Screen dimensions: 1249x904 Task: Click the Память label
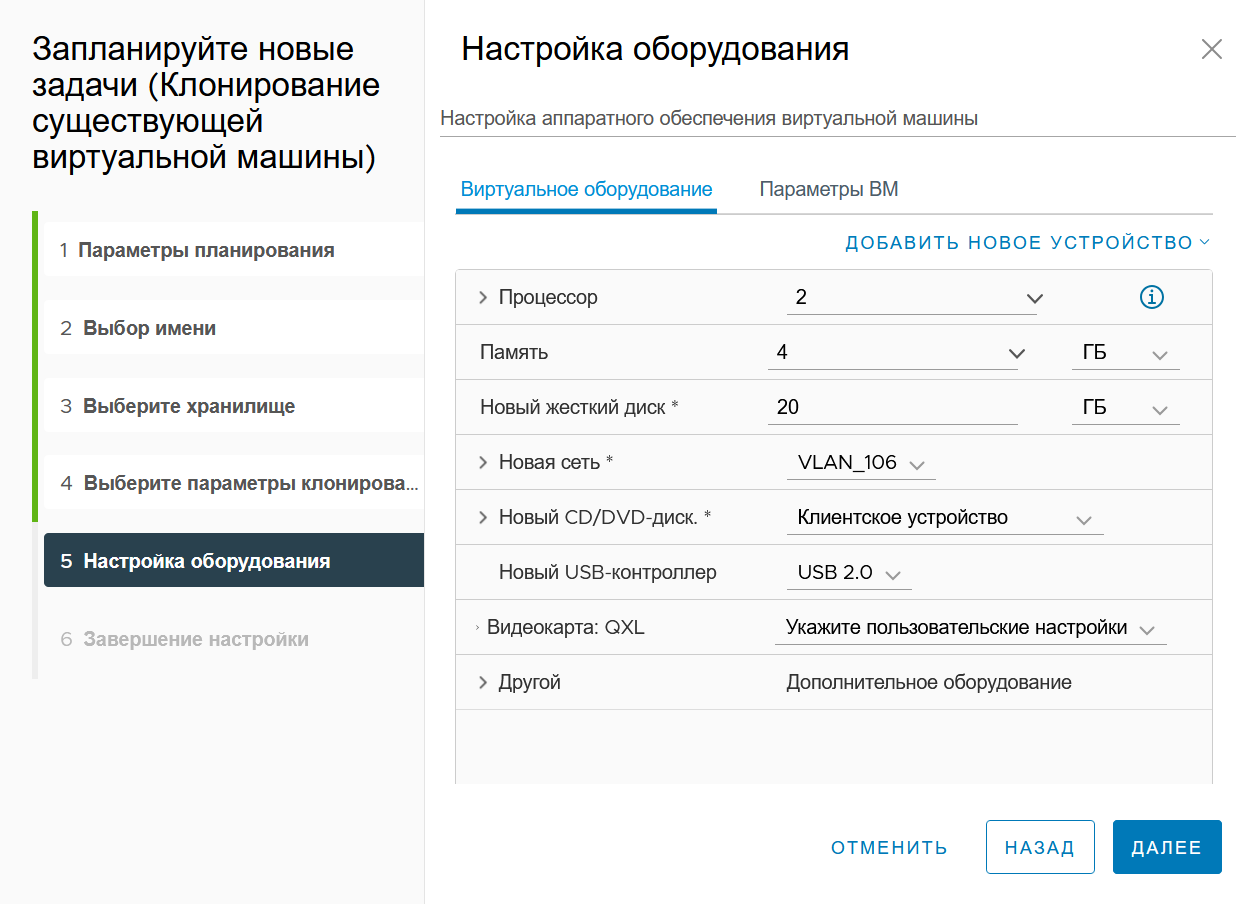(x=514, y=352)
